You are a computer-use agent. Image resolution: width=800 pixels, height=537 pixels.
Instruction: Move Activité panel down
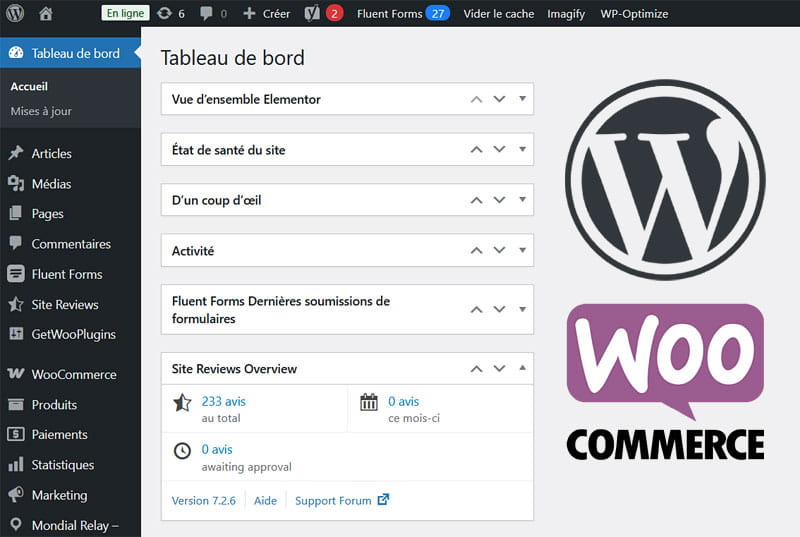[499, 250]
